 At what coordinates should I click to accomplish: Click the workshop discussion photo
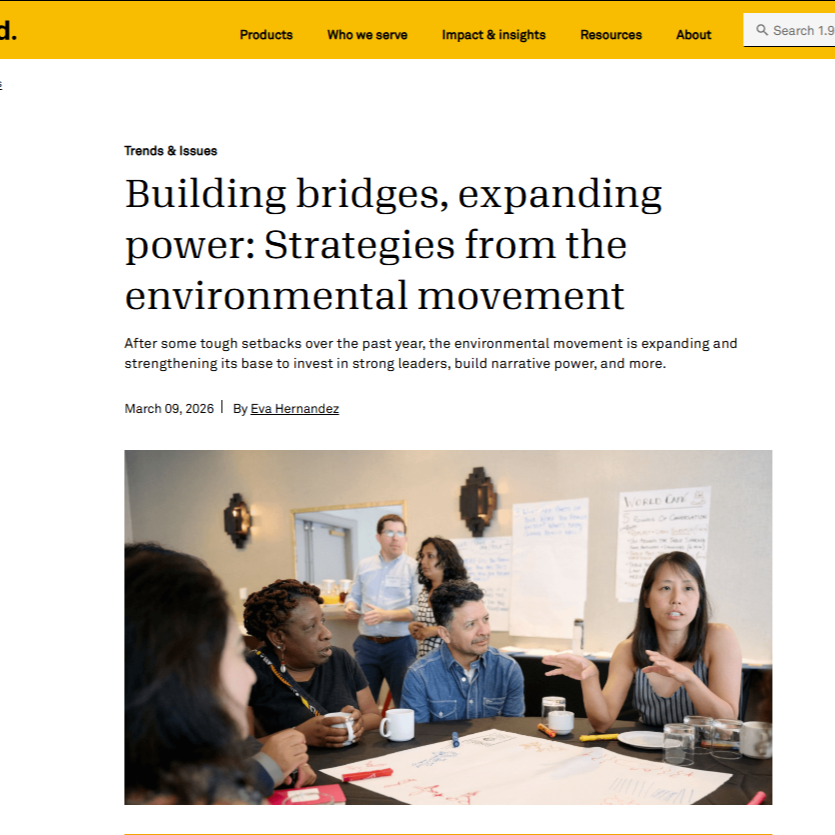[447, 627]
